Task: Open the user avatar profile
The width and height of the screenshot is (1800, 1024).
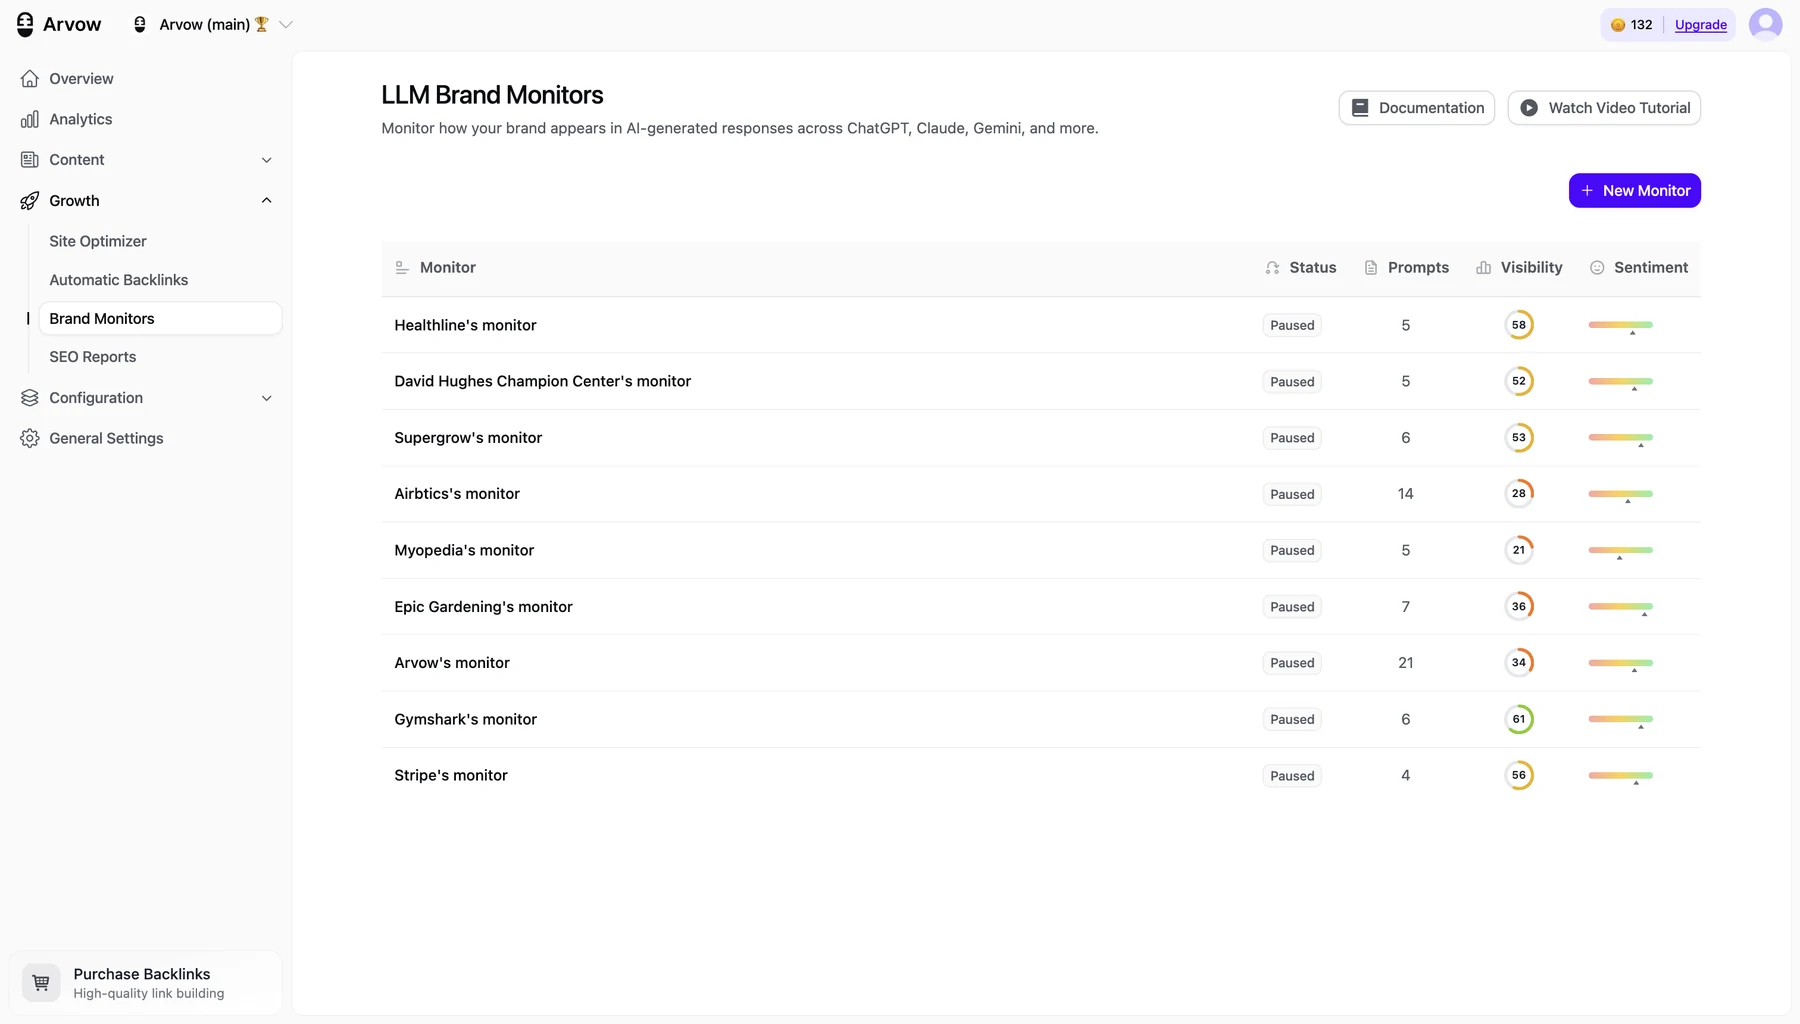Action: tap(1765, 24)
